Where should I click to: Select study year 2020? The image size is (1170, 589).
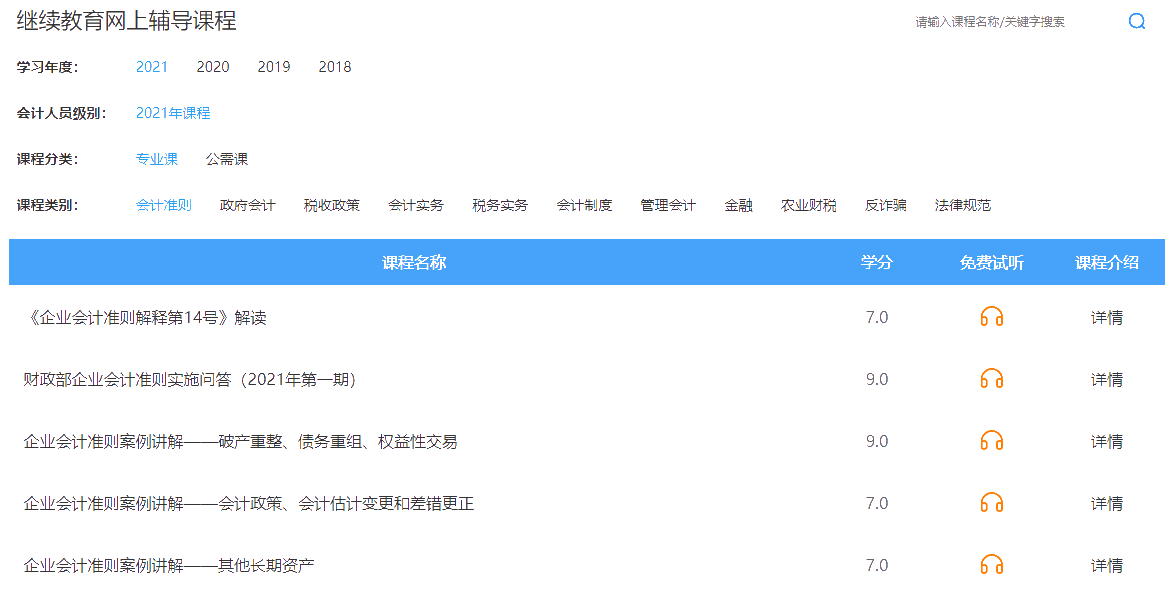click(213, 67)
